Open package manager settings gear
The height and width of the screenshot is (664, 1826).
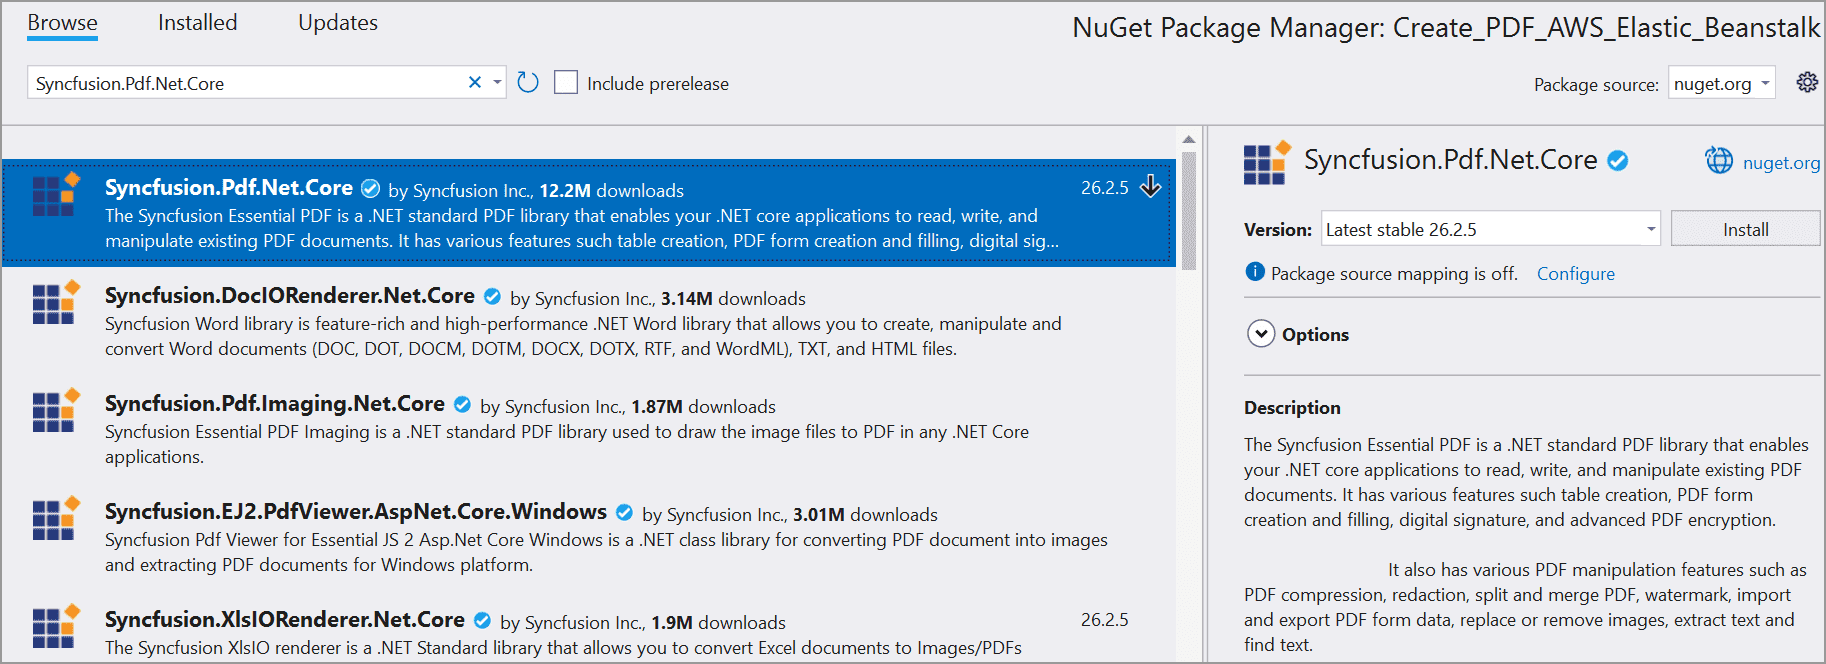[1807, 83]
